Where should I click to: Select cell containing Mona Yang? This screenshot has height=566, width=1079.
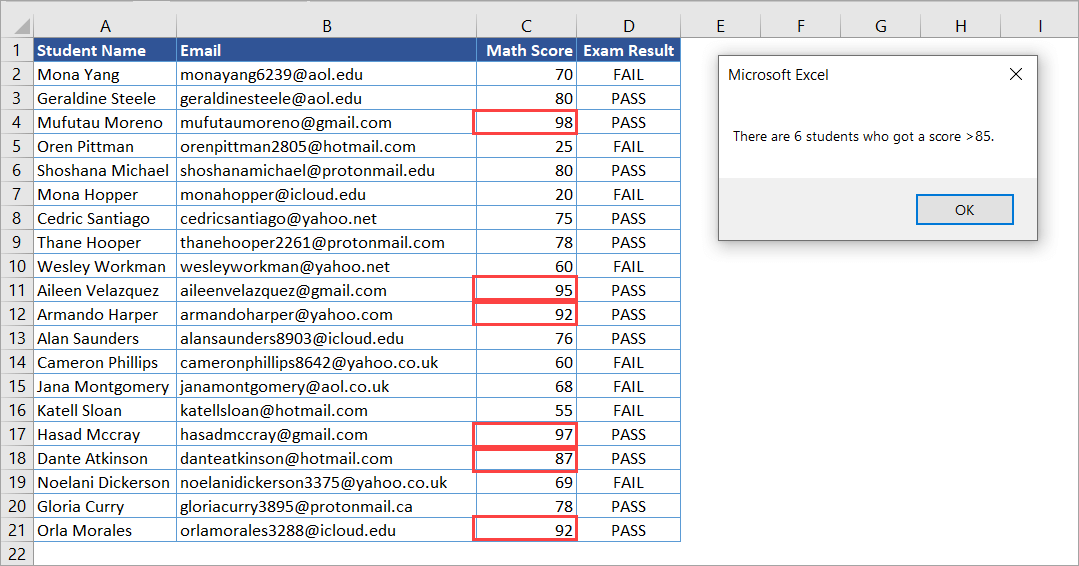(x=105, y=74)
